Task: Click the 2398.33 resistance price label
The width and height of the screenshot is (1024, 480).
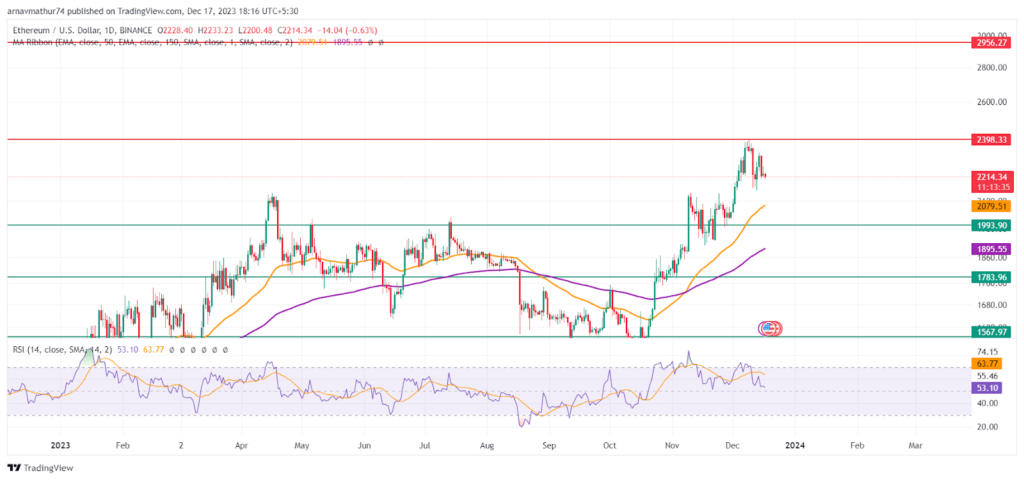Action: pyautogui.click(x=992, y=140)
